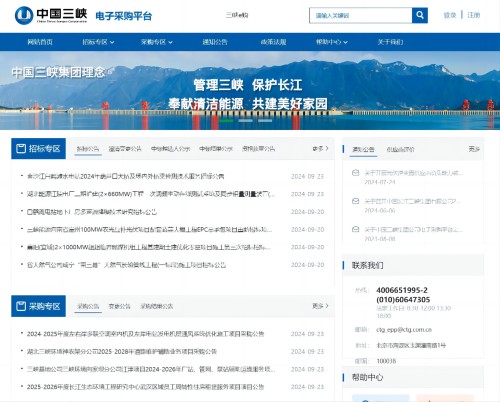The width and height of the screenshot is (500, 402).
Task: Open the 三峡e购 link in the header
Action: 237,15
